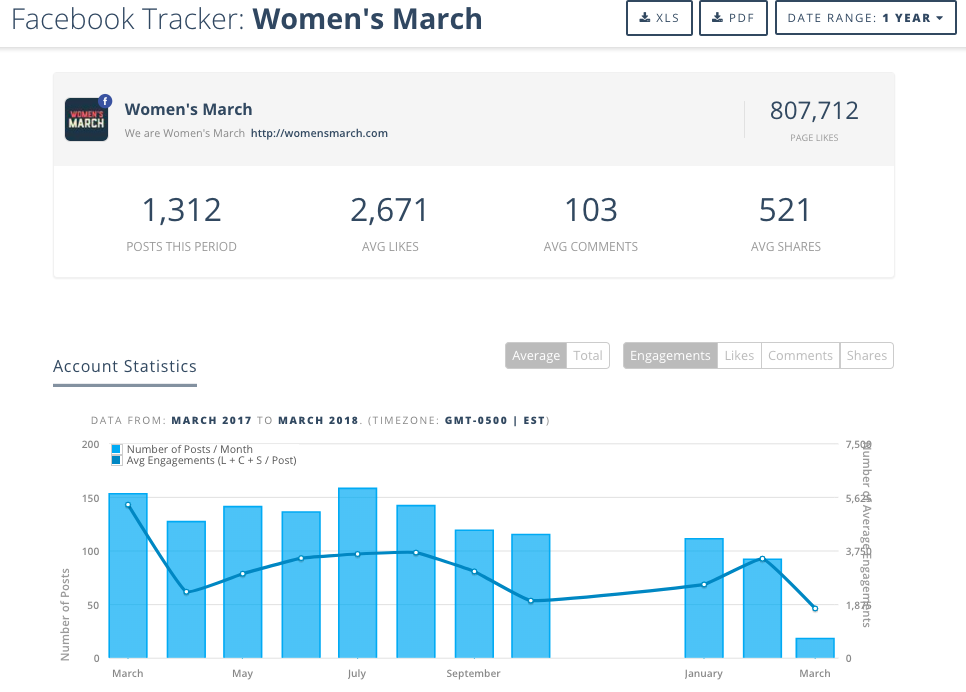This screenshot has height=692, width=966.
Task: Click the Avg Engagements (L + C + S / Post) label
Action: (x=211, y=460)
